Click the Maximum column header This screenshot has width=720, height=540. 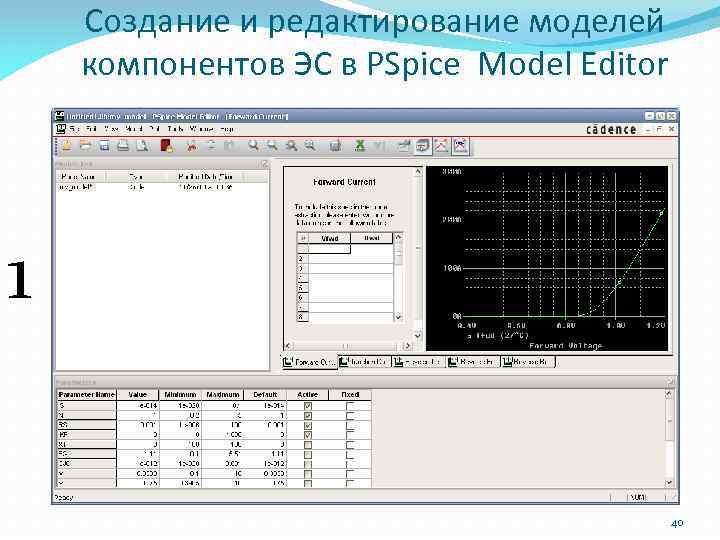[223, 395]
